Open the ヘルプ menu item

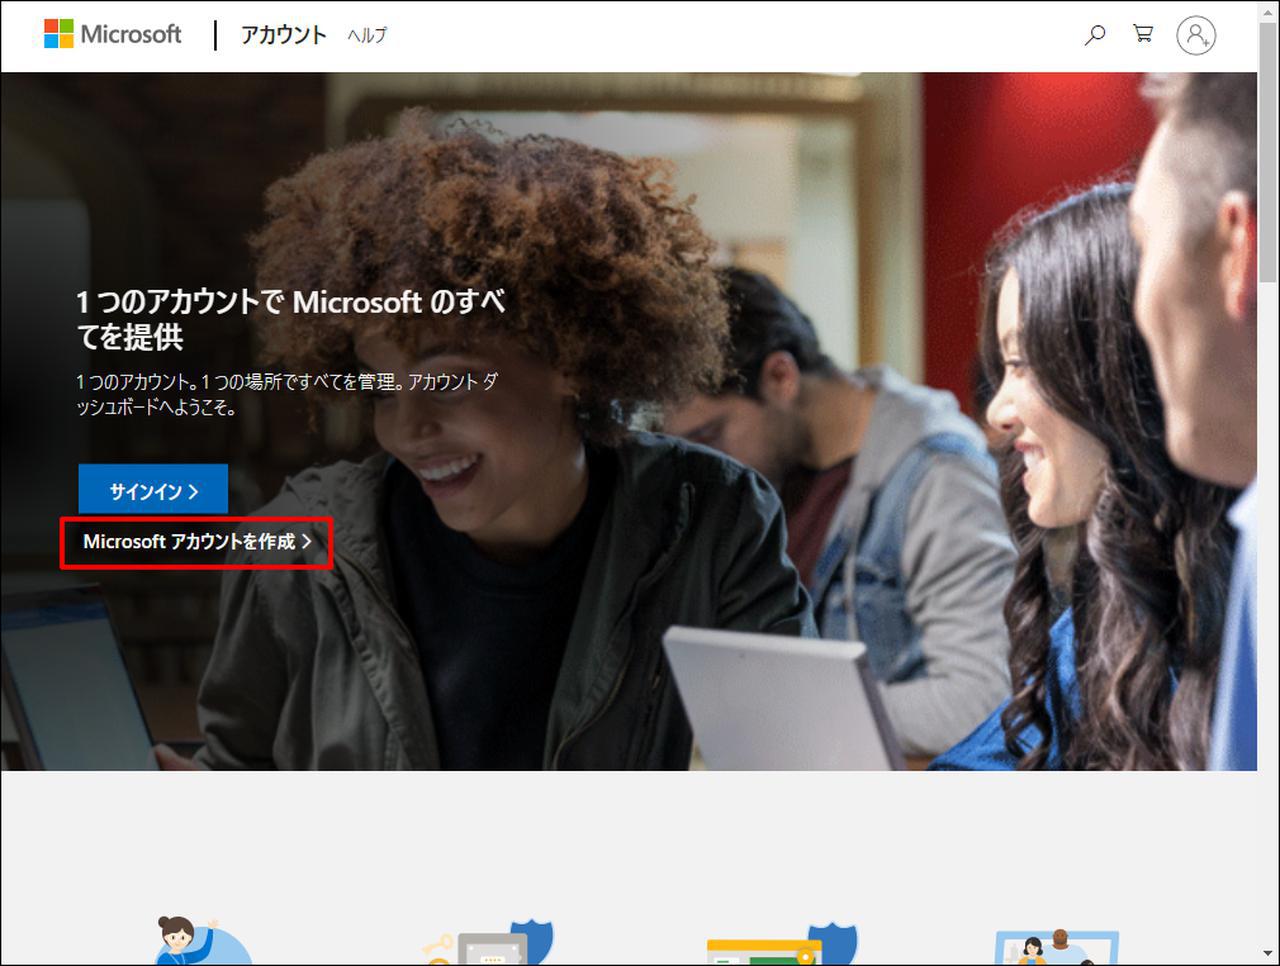tap(367, 36)
